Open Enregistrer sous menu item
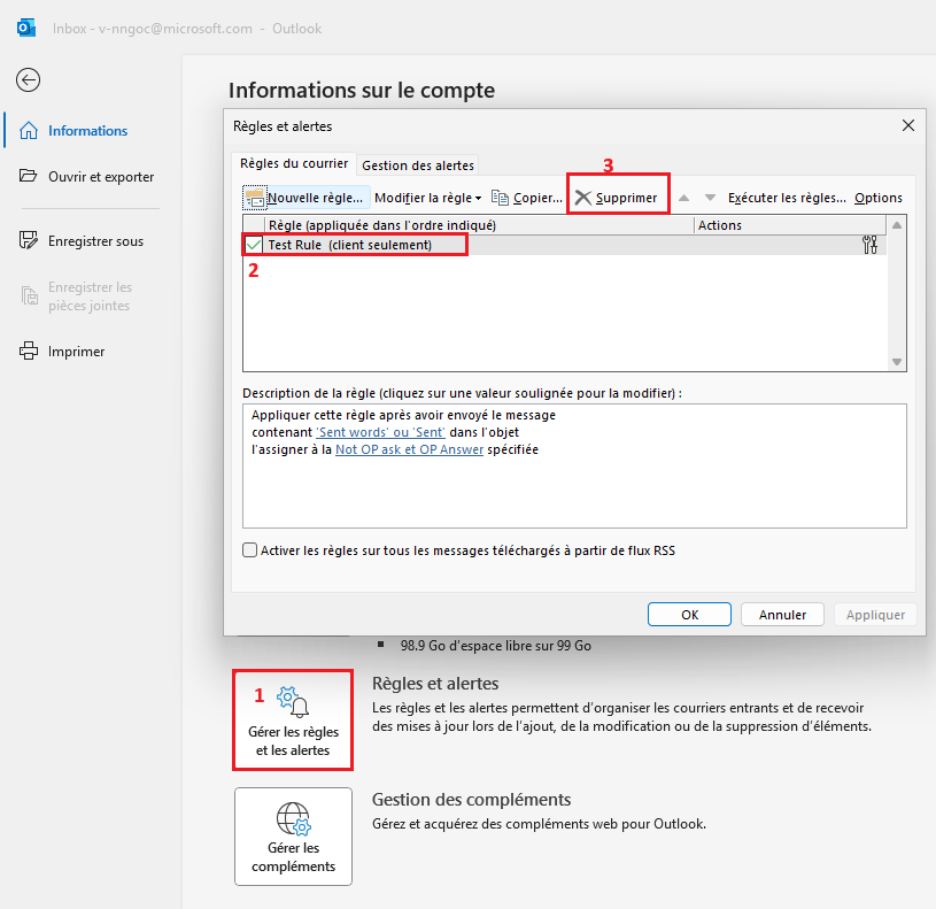Screen dimensions: 936x909 click(91, 241)
